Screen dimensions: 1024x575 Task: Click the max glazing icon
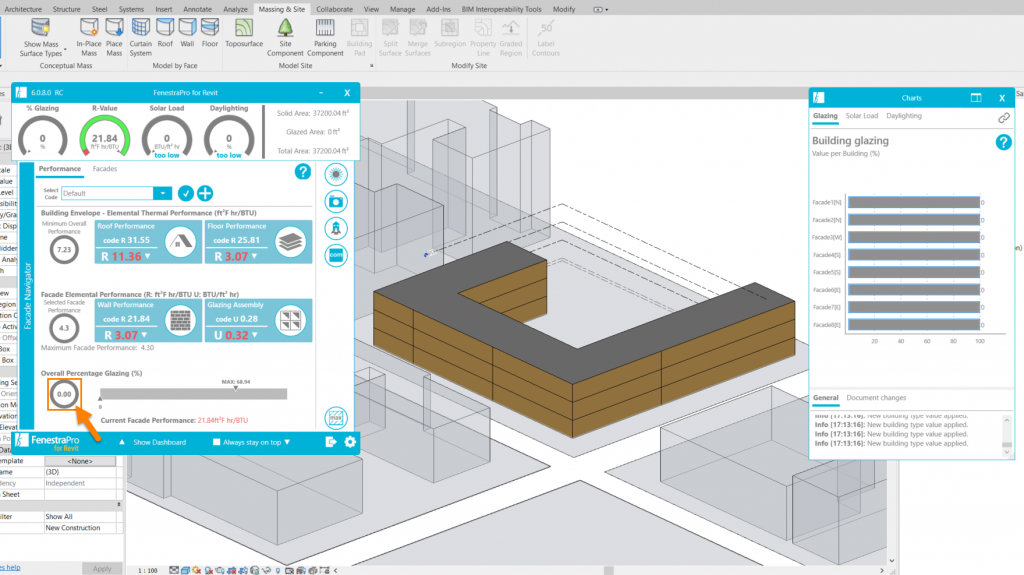(336, 417)
